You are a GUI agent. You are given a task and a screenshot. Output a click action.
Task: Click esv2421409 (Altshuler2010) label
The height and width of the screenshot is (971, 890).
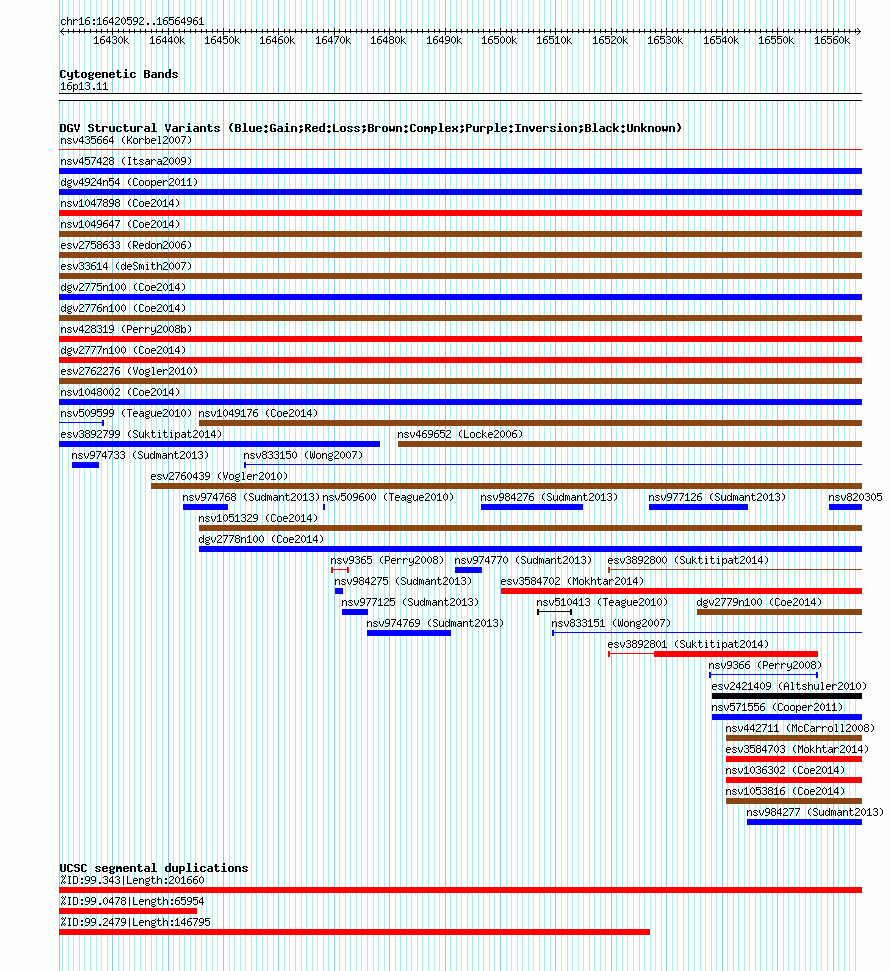[788, 687]
